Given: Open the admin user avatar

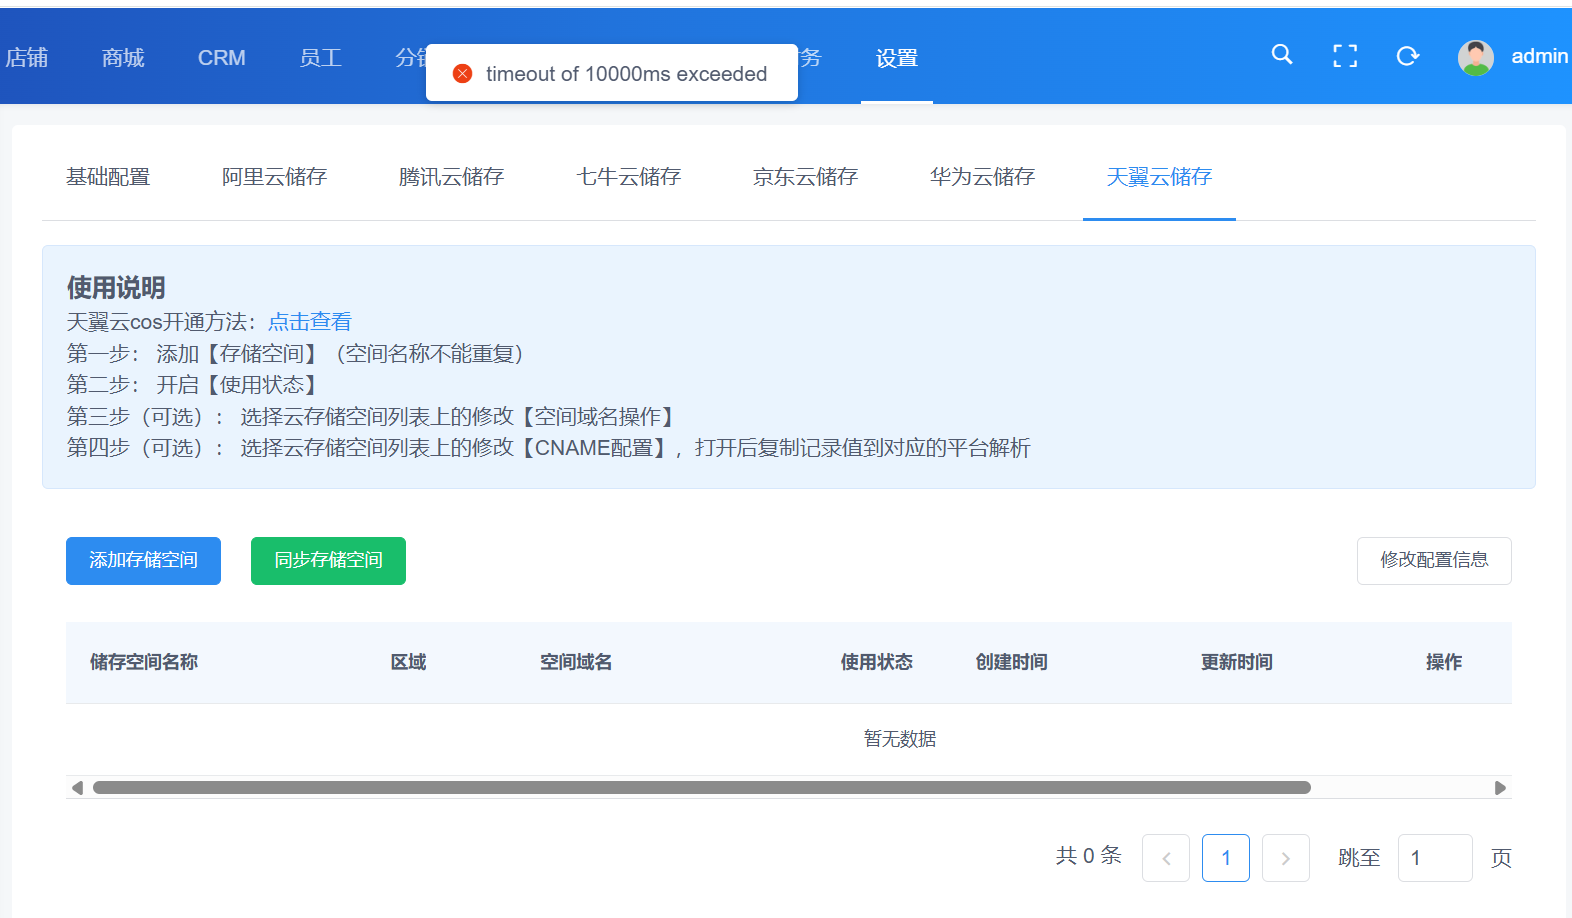Looking at the screenshot, I should pos(1475,57).
